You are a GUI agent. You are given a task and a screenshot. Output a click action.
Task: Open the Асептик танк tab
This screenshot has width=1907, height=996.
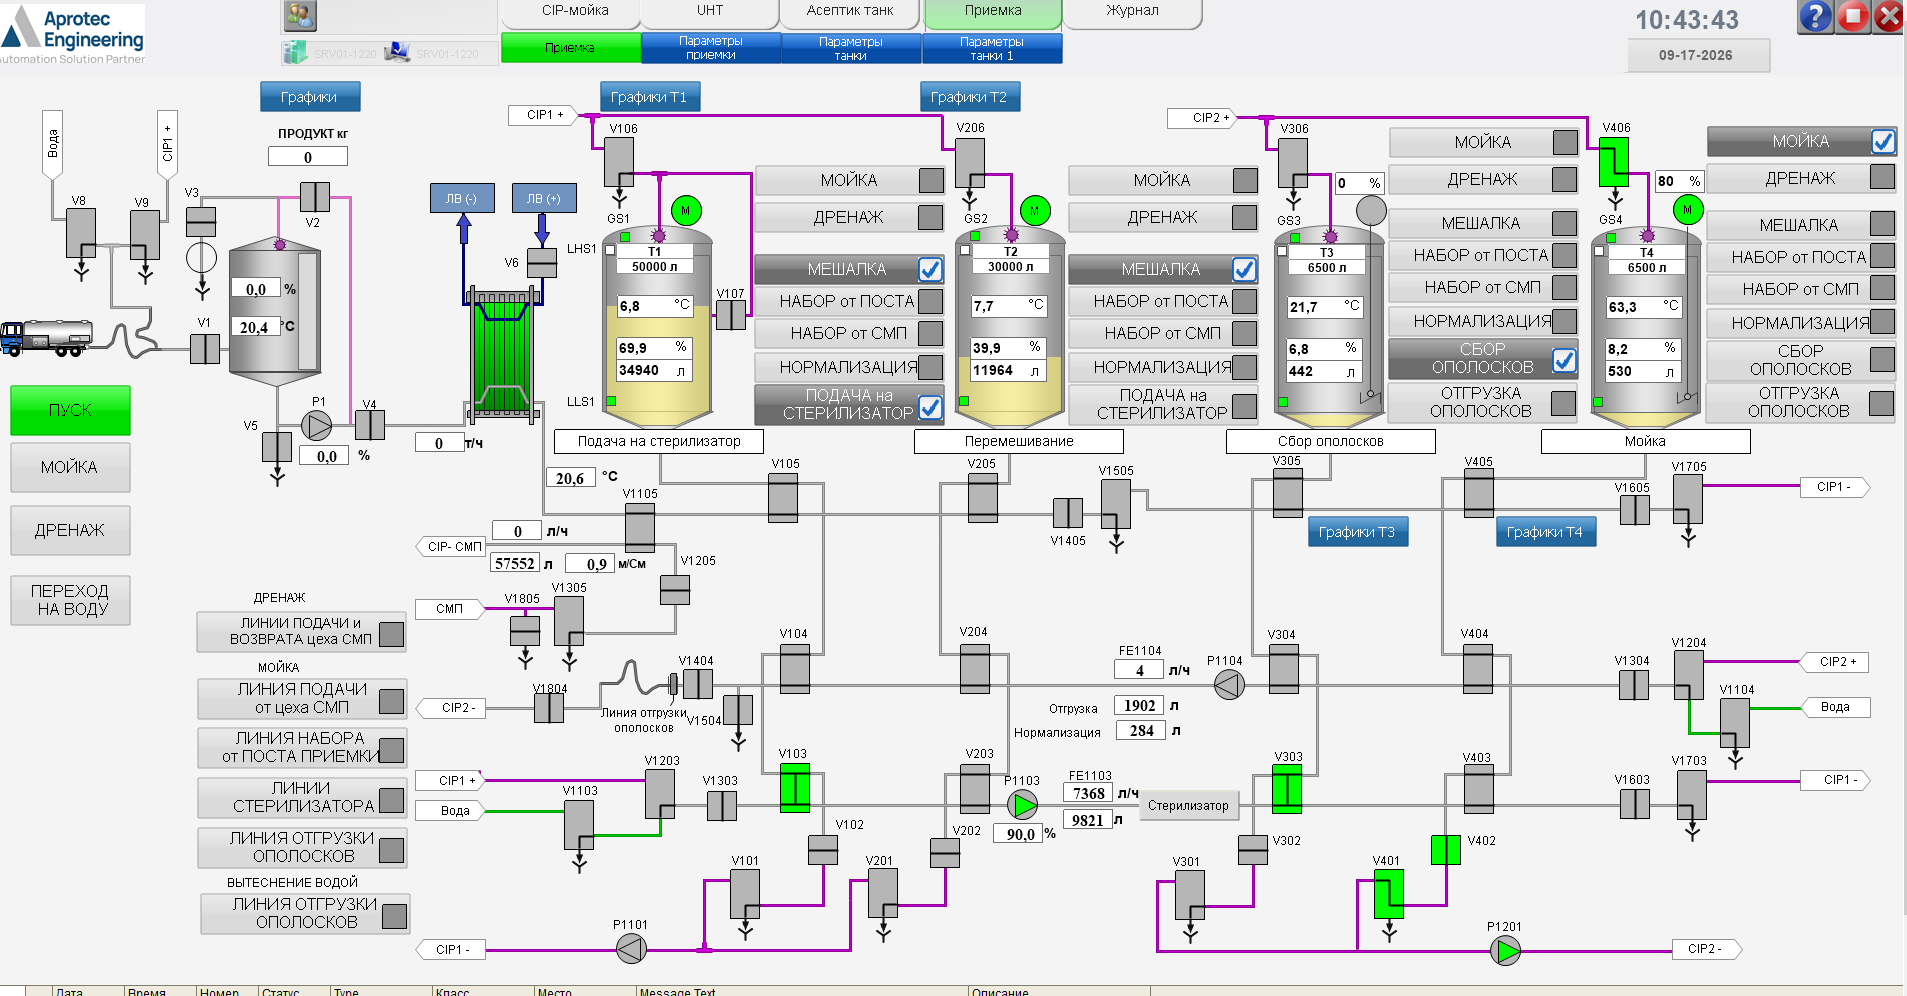click(x=851, y=13)
